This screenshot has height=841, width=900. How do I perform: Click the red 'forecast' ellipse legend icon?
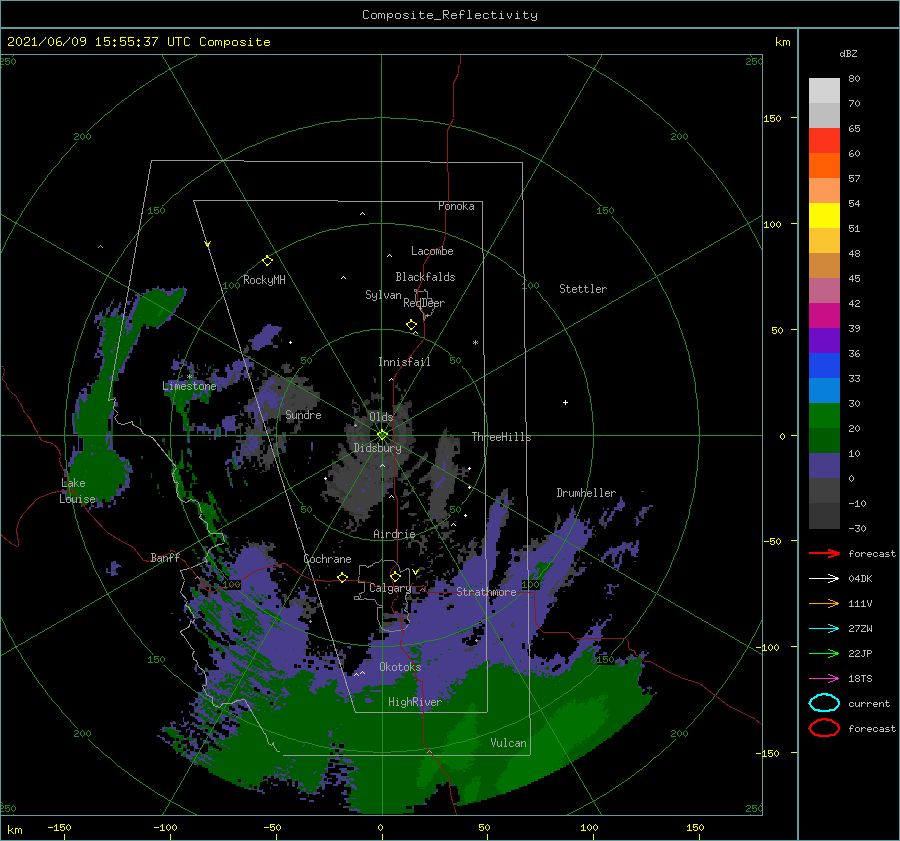click(x=824, y=728)
